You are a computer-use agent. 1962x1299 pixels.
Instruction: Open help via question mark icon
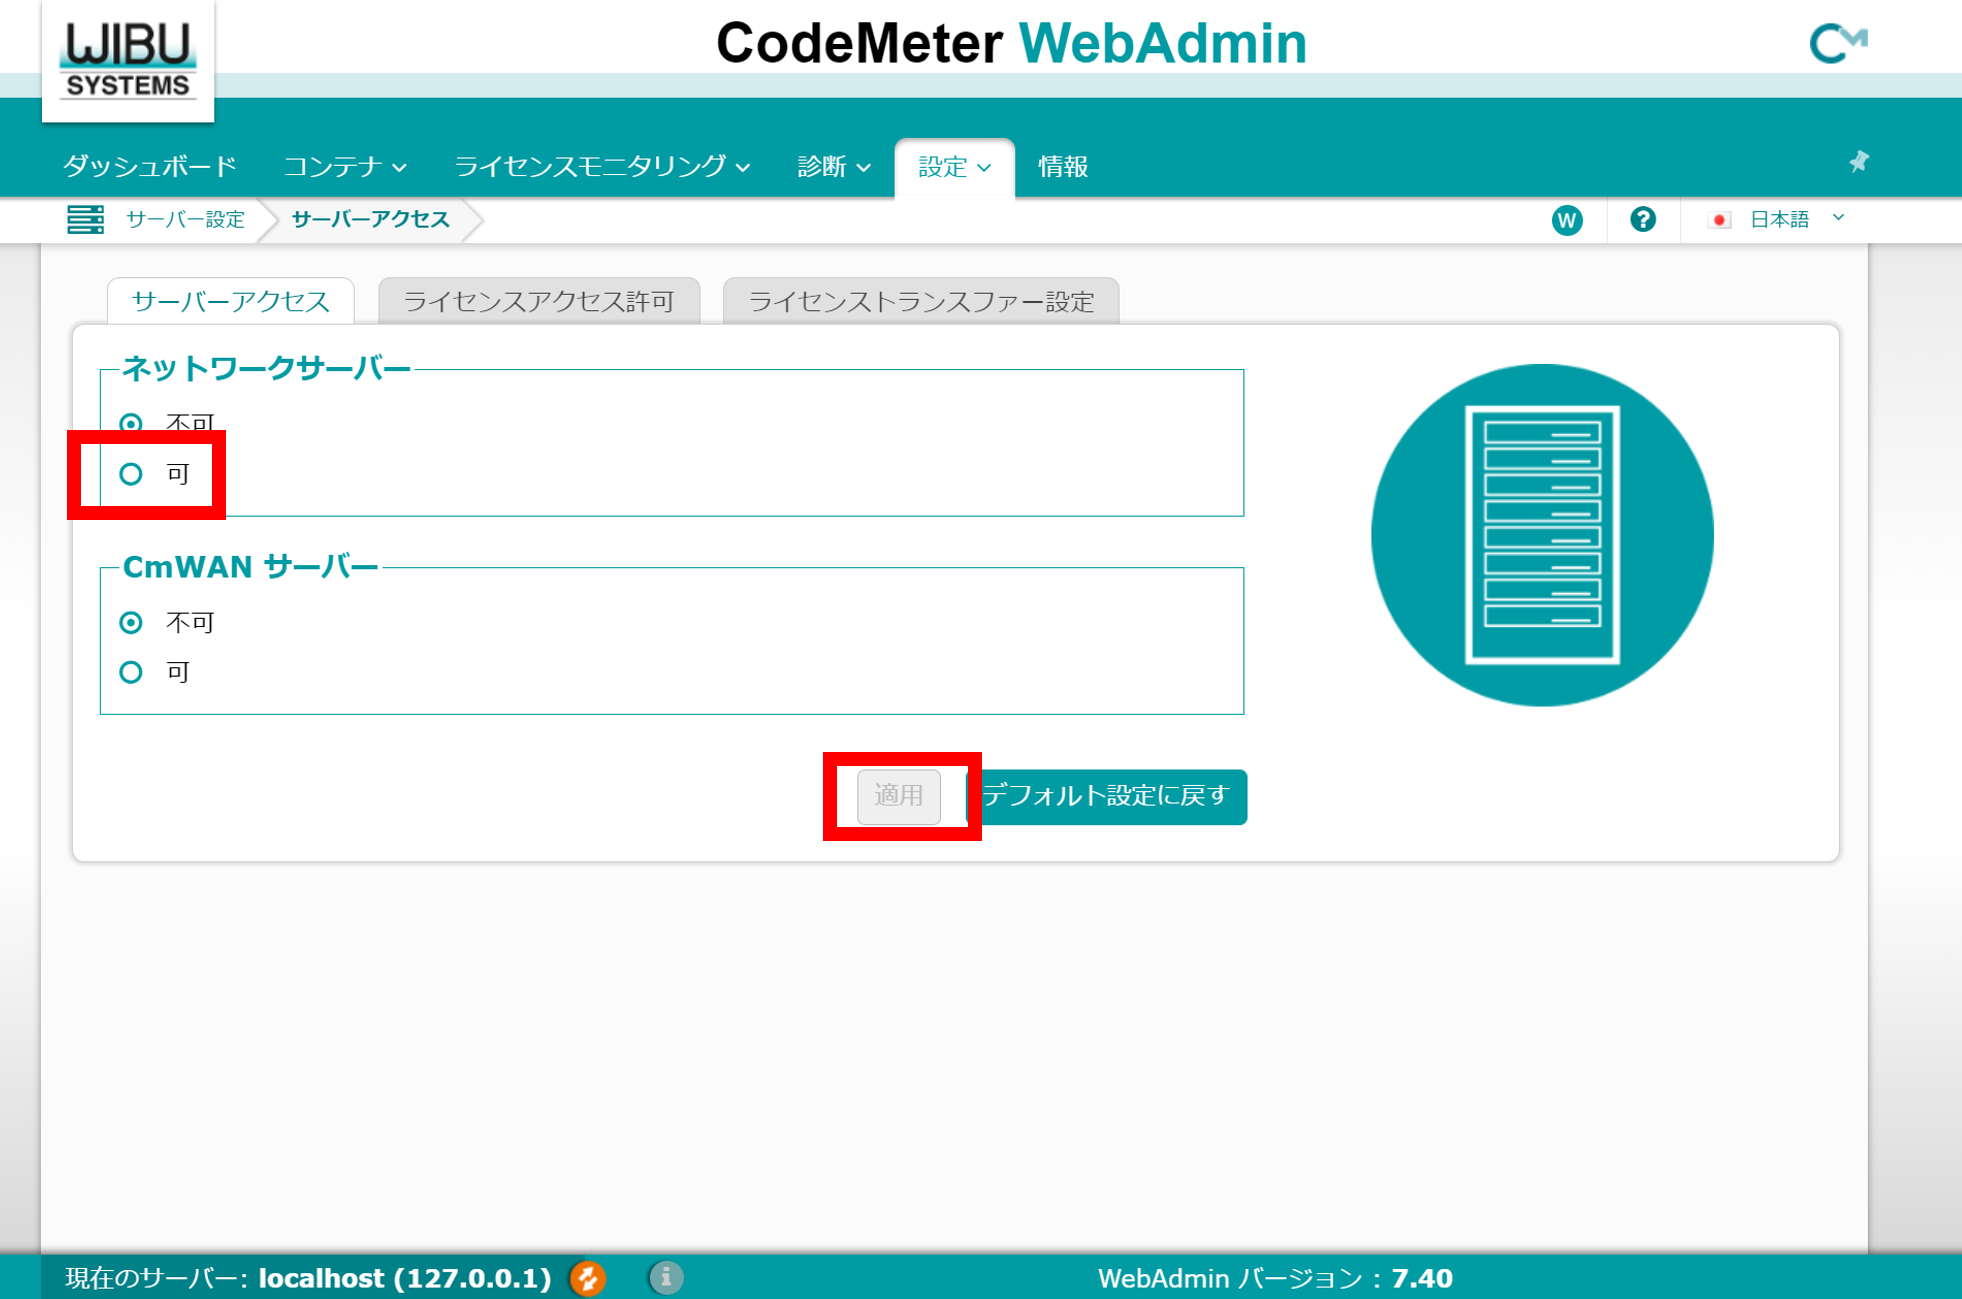pos(1642,220)
